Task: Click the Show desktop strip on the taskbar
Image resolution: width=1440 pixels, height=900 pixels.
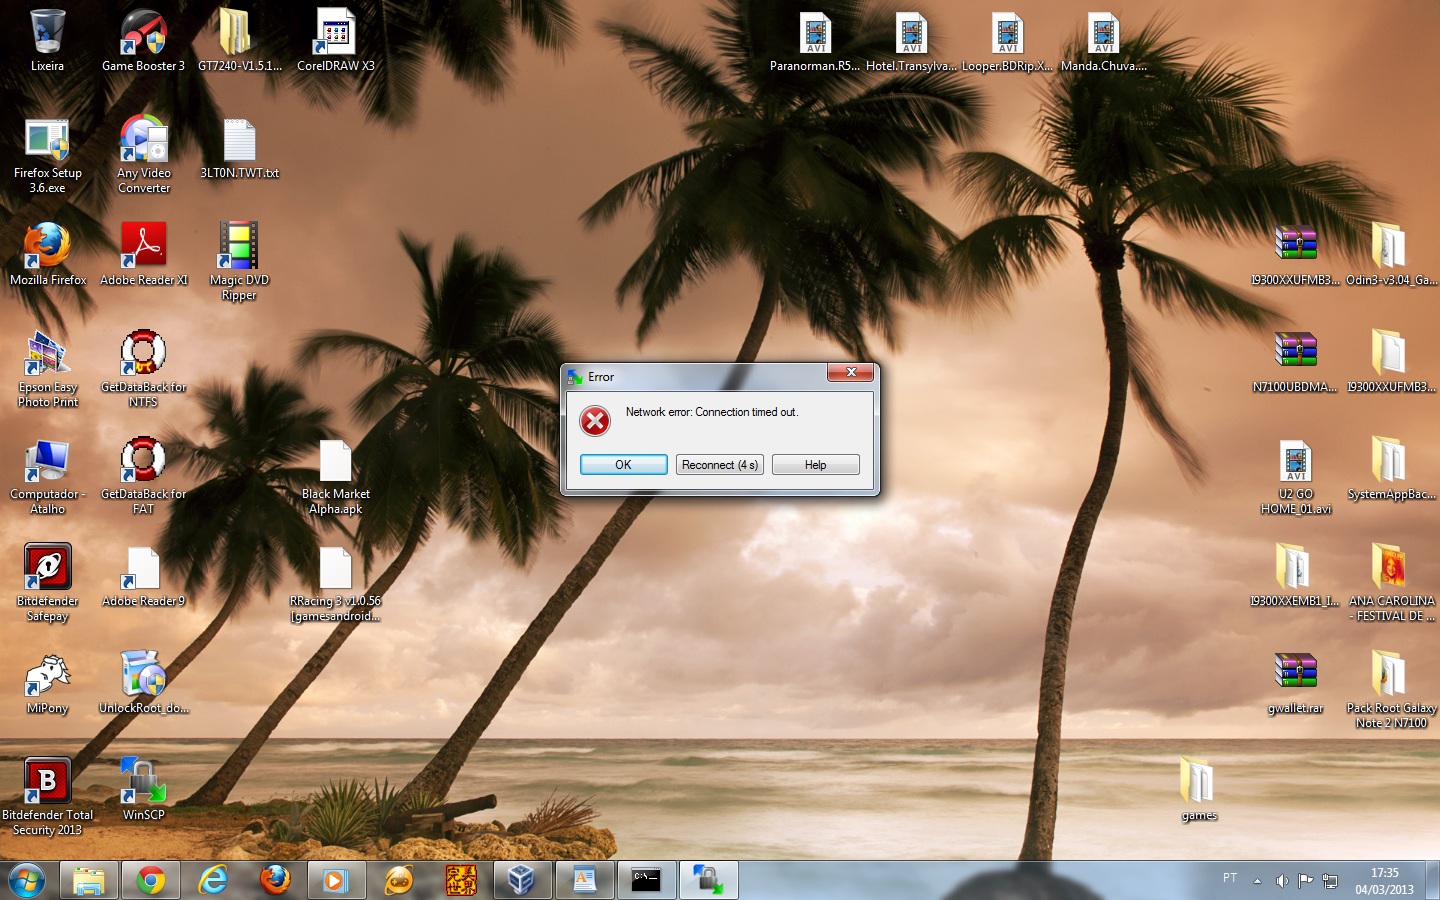Action: point(1433,881)
